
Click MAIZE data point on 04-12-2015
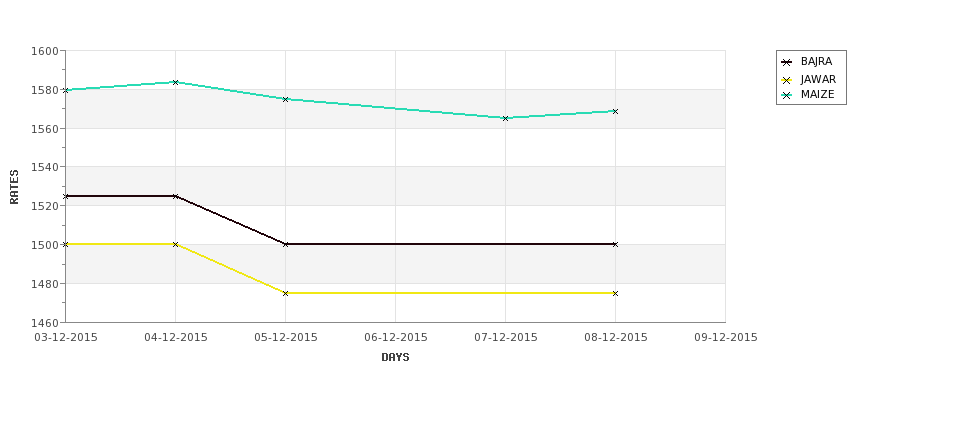[x=175, y=82]
